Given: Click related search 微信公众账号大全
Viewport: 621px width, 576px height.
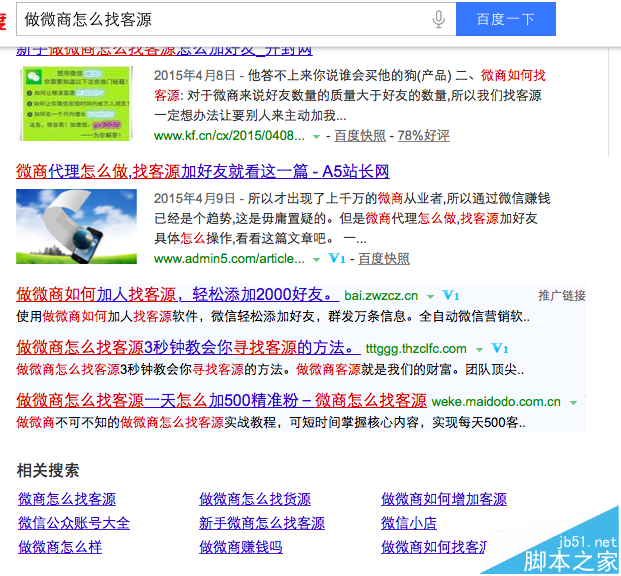Looking at the screenshot, I should (74, 523).
